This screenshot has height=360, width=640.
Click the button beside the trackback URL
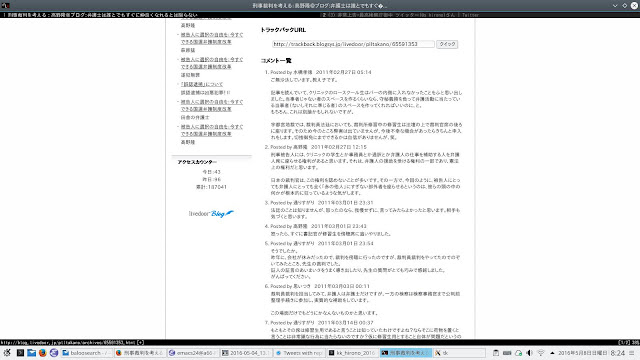tap(447, 44)
